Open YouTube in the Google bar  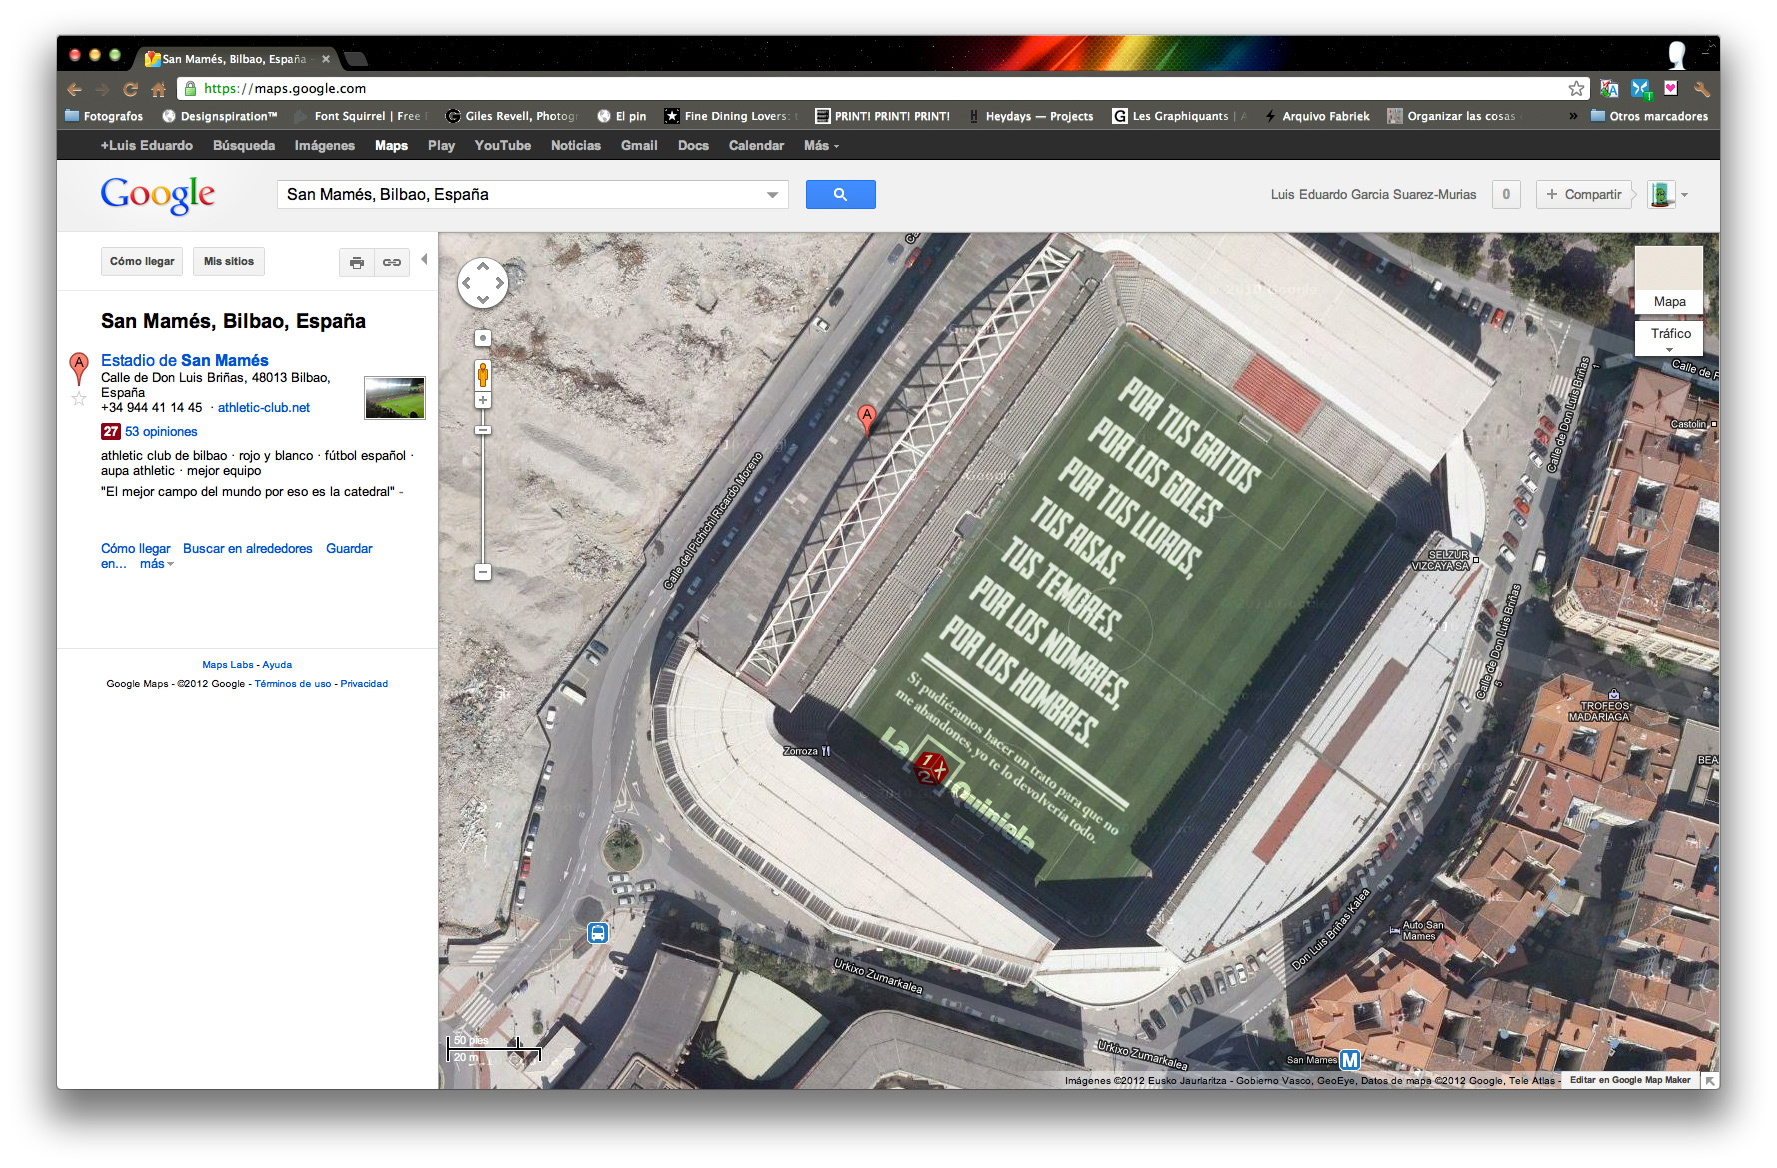click(503, 146)
